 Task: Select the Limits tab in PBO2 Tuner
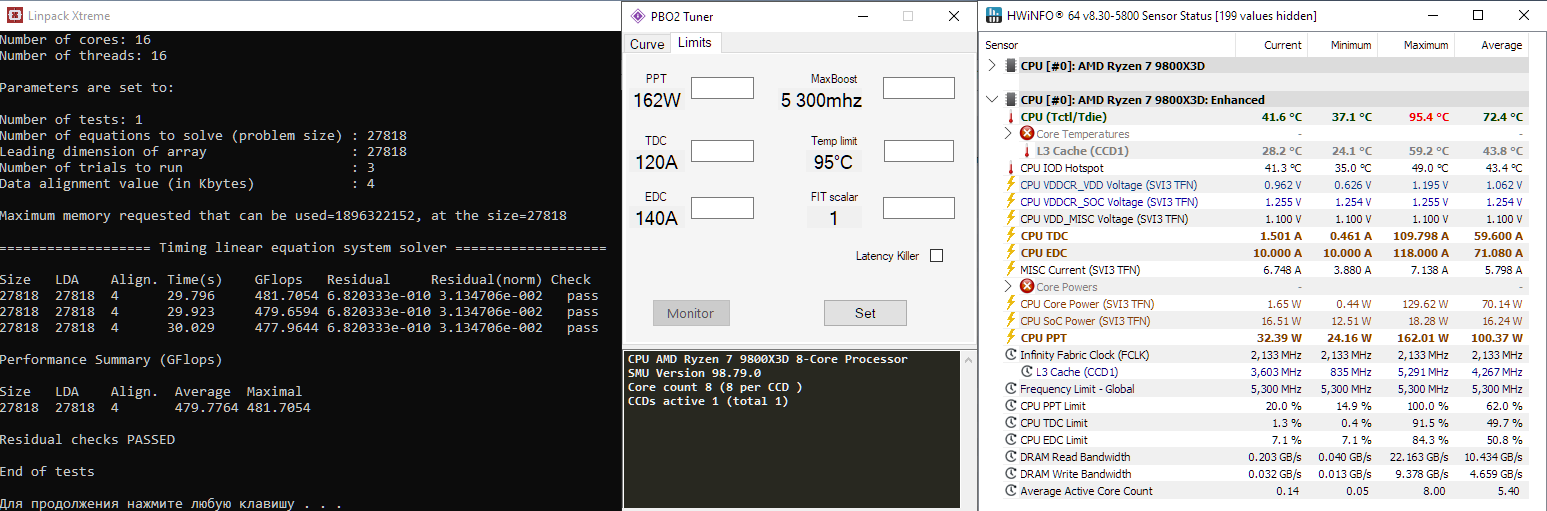[694, 42]
